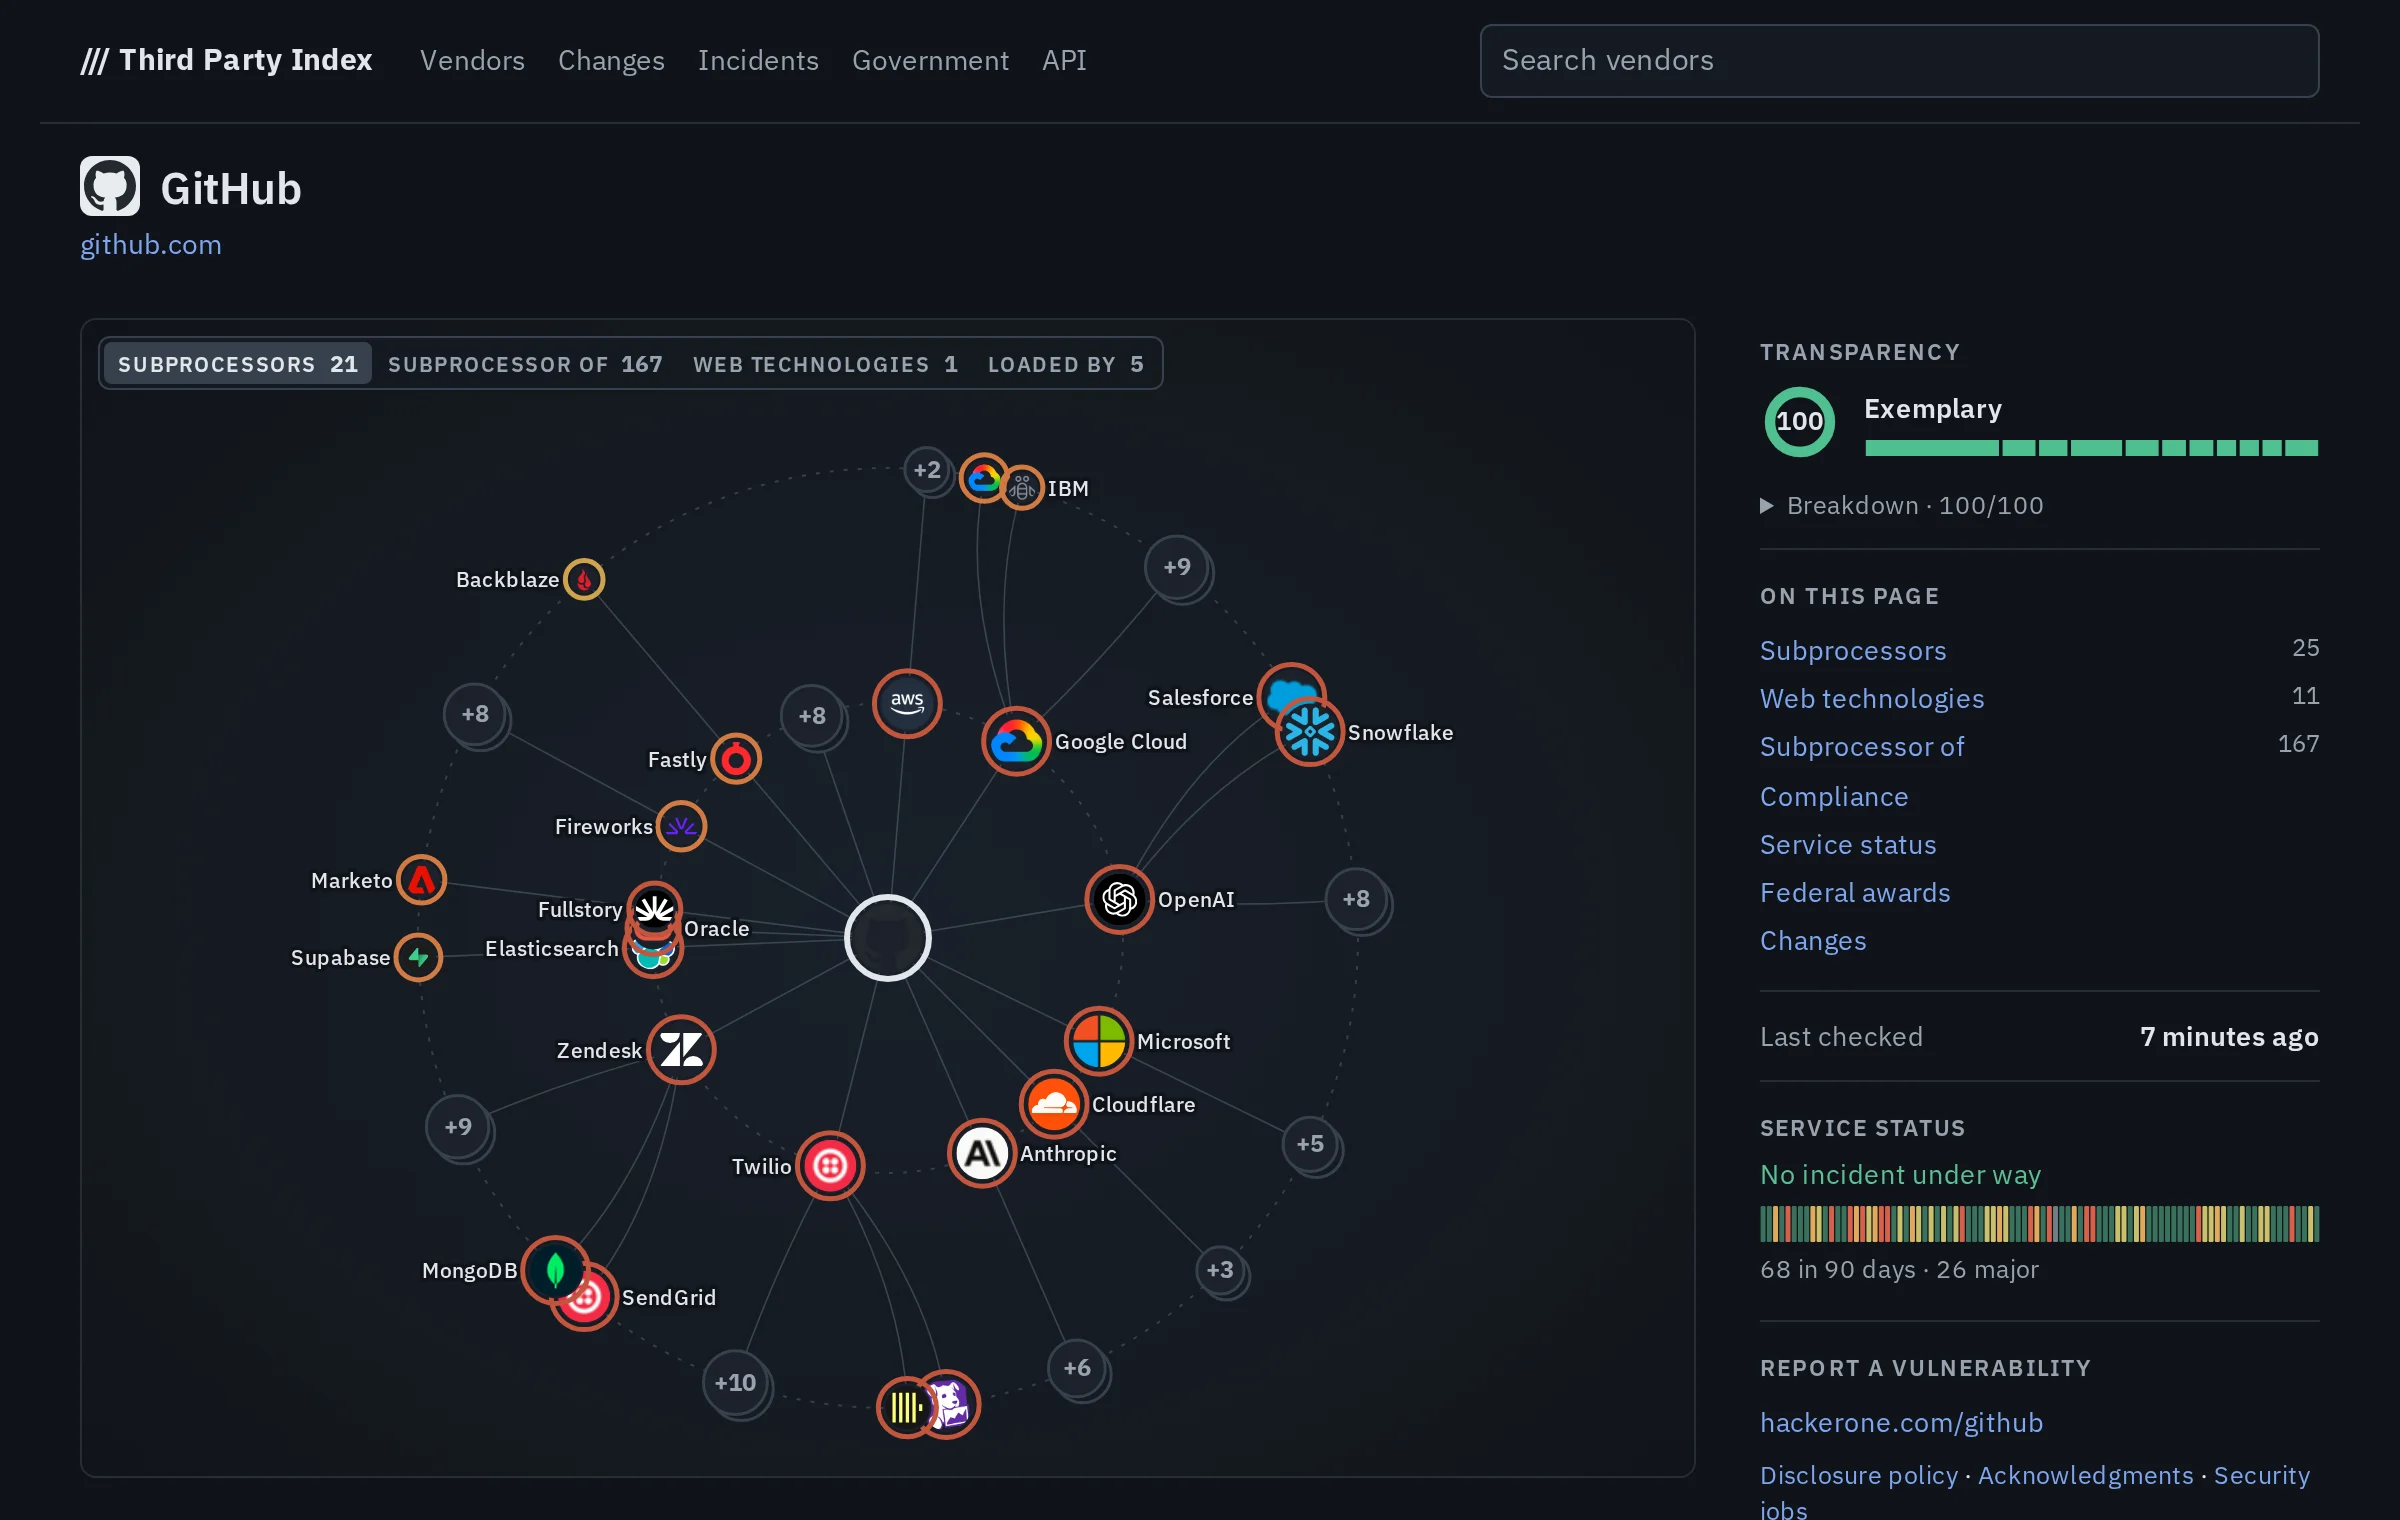
Task: Open the github.com link
Action: [151, 245]
